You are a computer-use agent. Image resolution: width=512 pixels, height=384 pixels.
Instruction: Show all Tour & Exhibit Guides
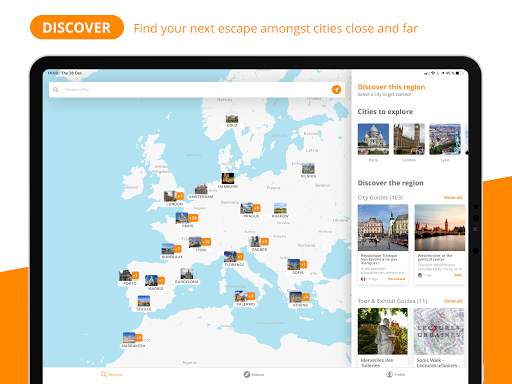click(453, 301)
